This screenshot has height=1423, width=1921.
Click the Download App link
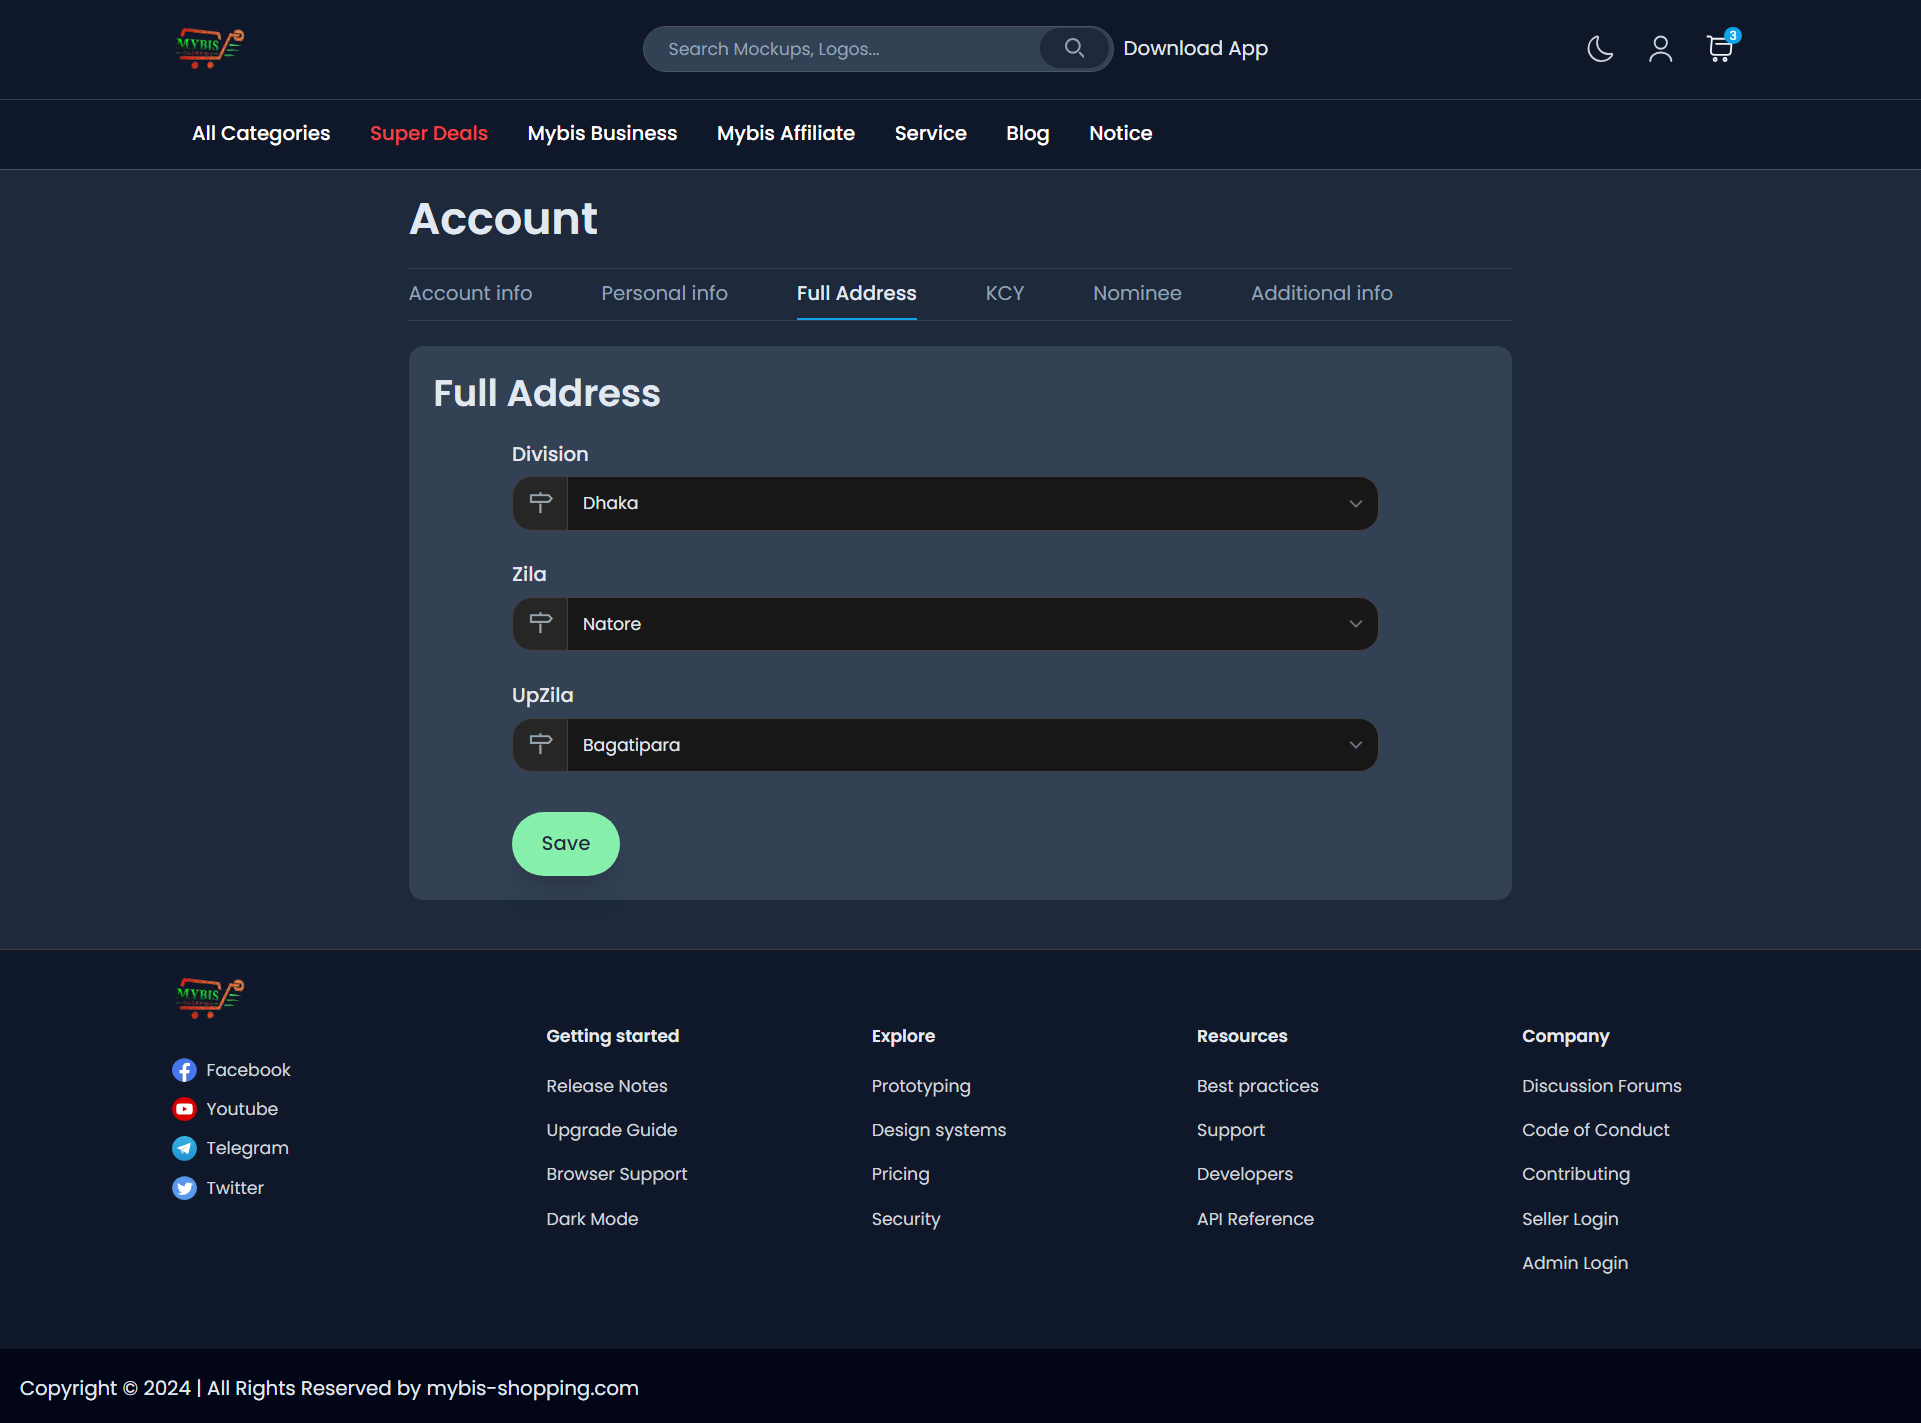(1195, 48)
